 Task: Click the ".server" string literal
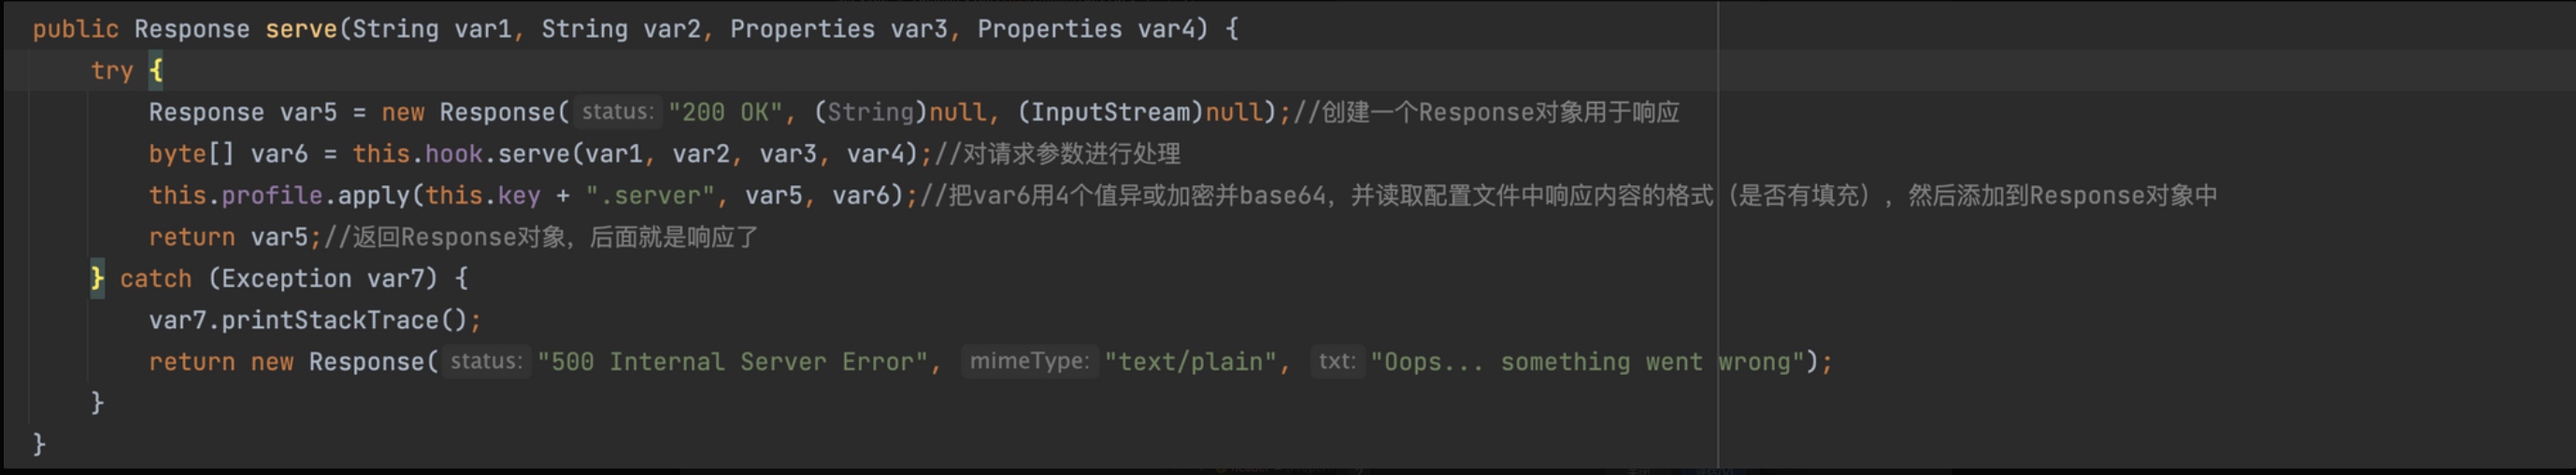(650, 195)
